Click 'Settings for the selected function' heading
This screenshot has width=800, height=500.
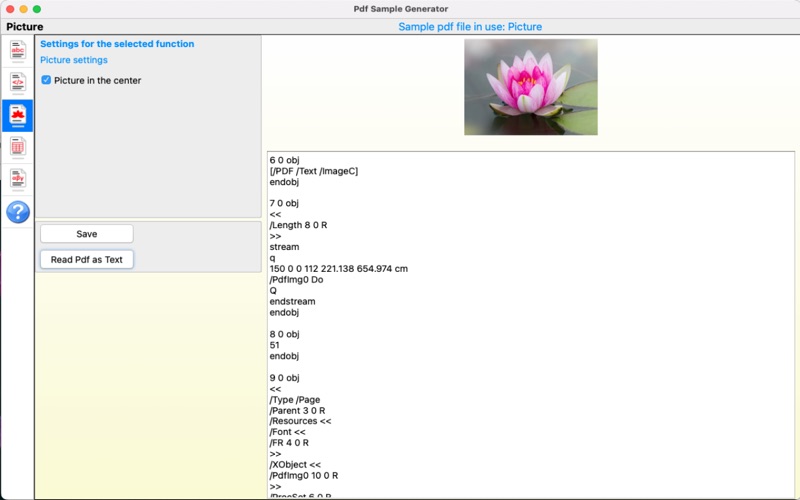click(117, 44)
